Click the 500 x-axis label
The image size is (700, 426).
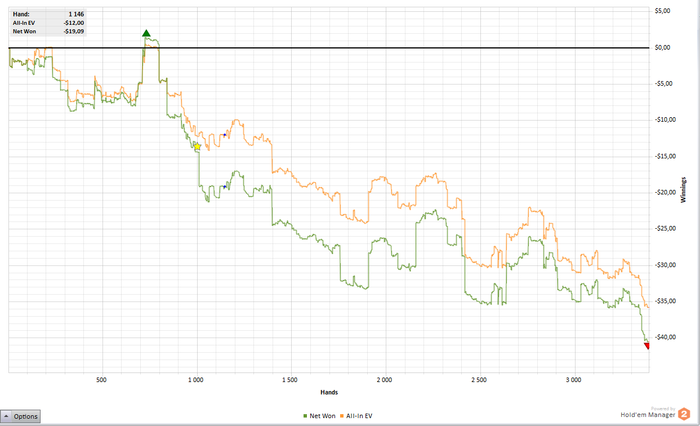[101, 380]
